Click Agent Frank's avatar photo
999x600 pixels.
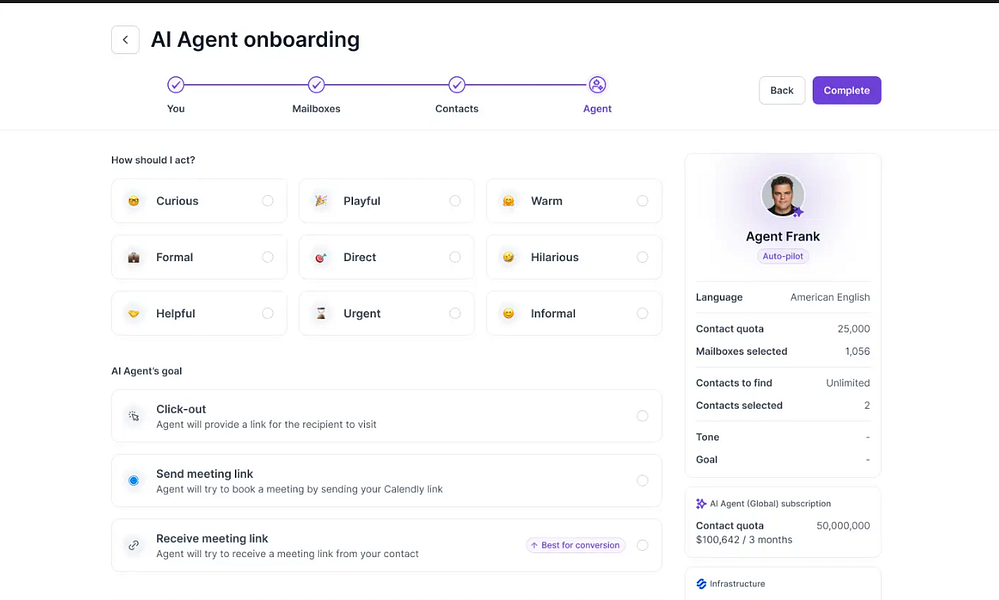pyautogui.click(x=783, y=195)
